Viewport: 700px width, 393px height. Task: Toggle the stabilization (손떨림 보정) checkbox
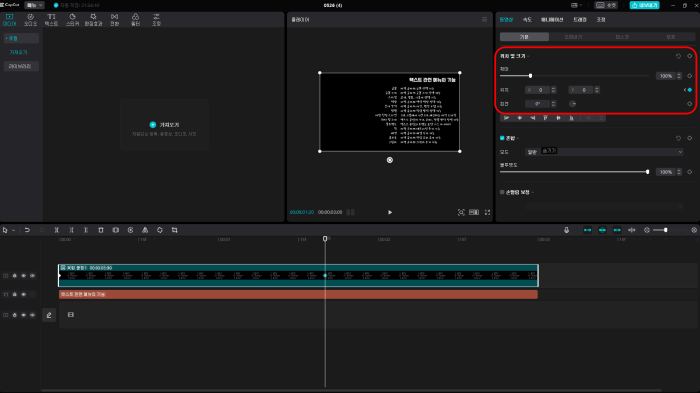coord(502,192)
